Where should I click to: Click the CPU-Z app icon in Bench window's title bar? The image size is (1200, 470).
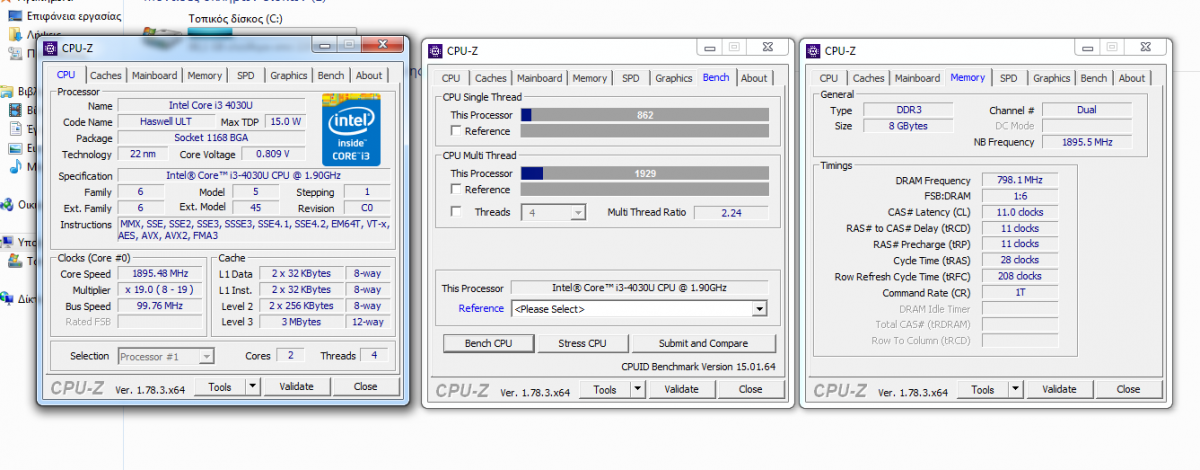click(x=433, y=51)
